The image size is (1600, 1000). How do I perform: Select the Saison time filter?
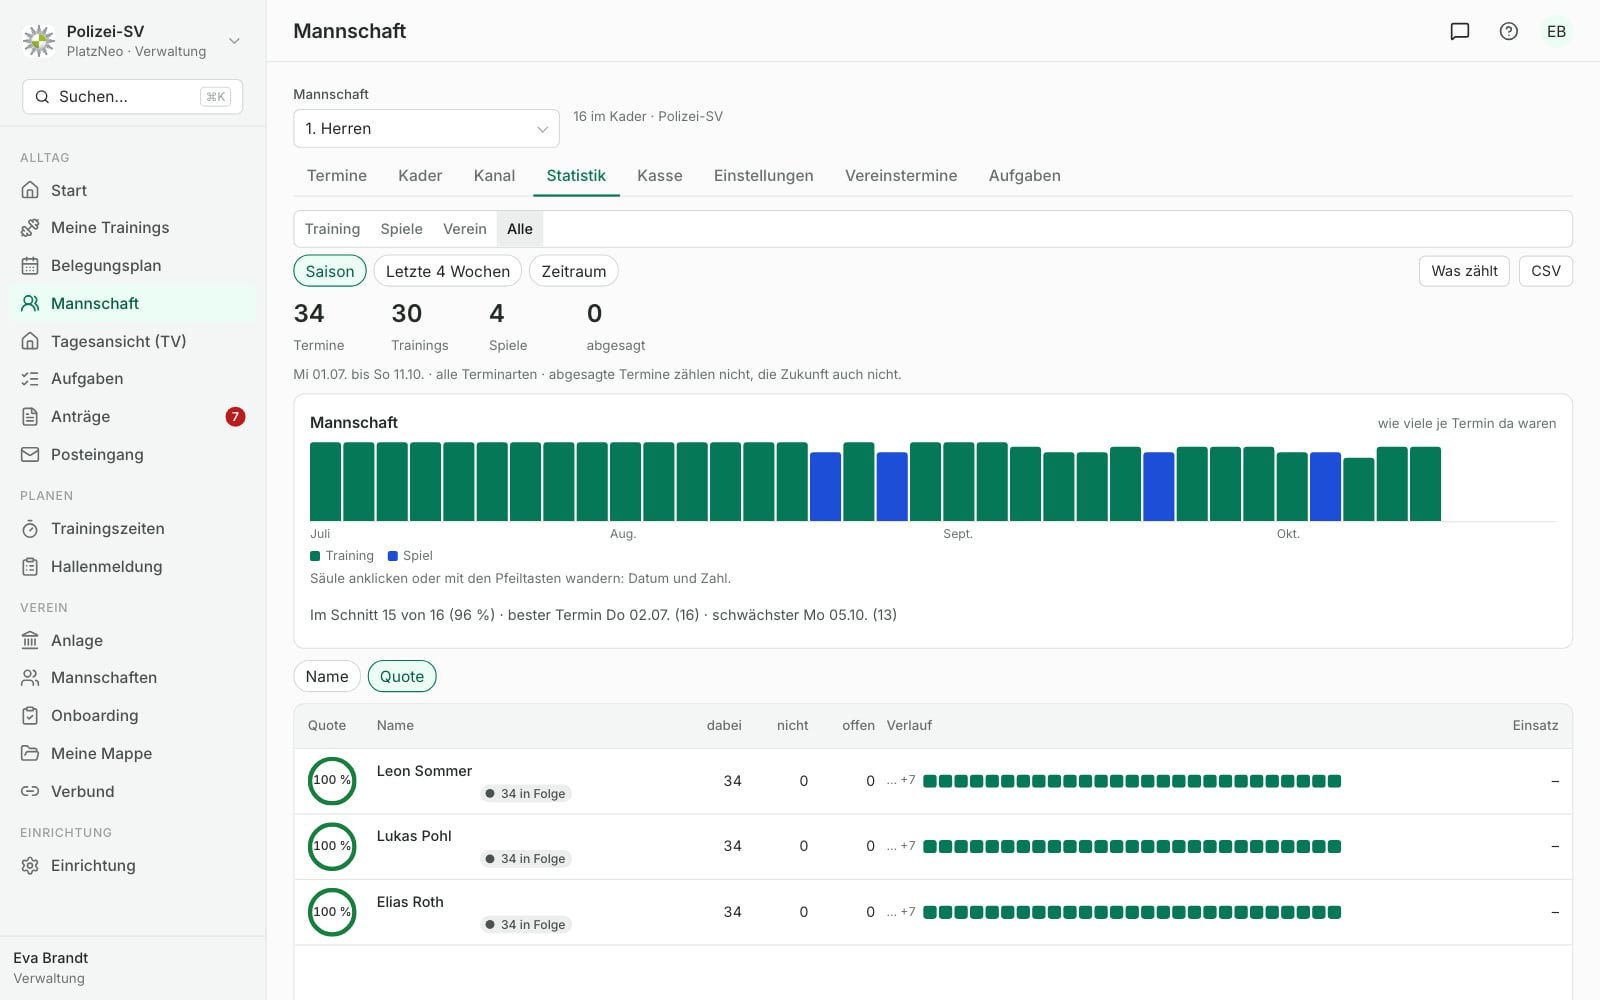click(330, 271)
